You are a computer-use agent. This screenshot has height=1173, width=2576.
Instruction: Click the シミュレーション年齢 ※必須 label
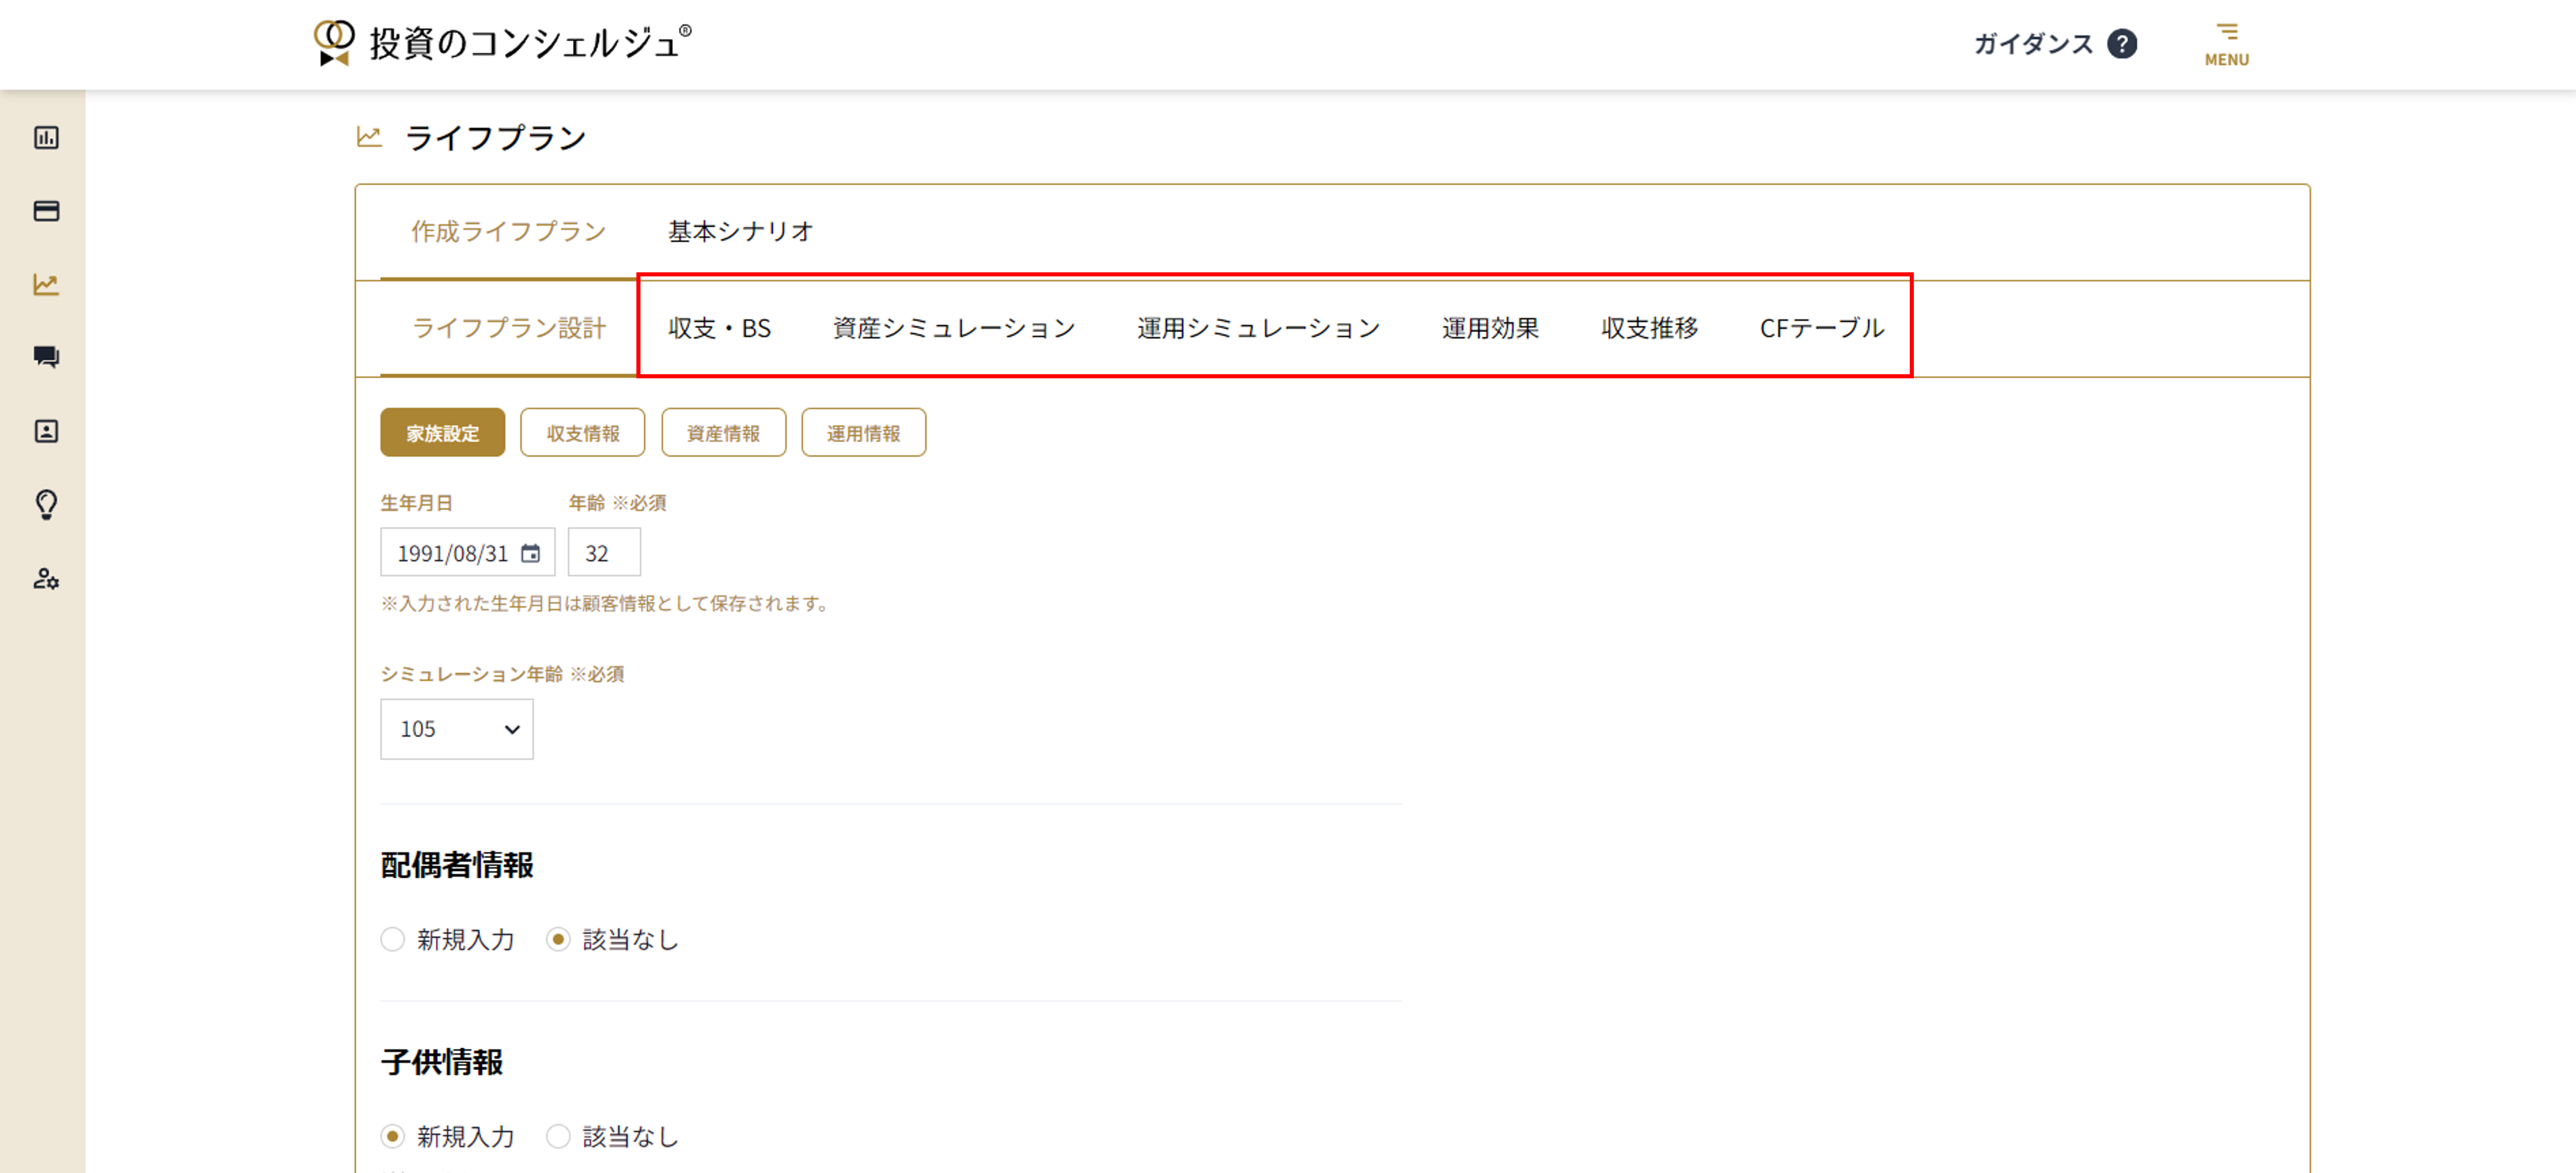click(x=502, y=674)
